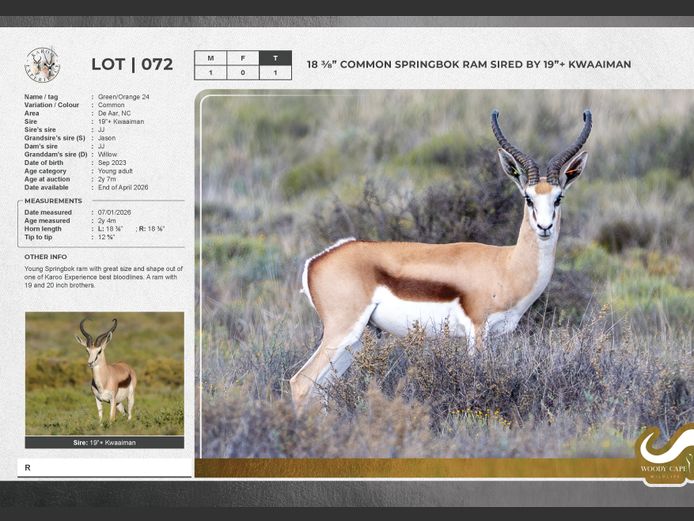This screenshot has width=694, height=521.
Task: Click the MEASUREMENTS section header
Action: click(53, 201)
